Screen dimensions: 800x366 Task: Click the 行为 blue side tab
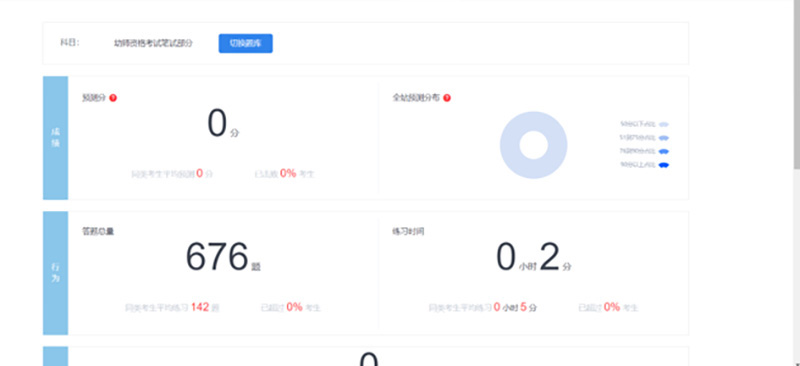[55, 273]
